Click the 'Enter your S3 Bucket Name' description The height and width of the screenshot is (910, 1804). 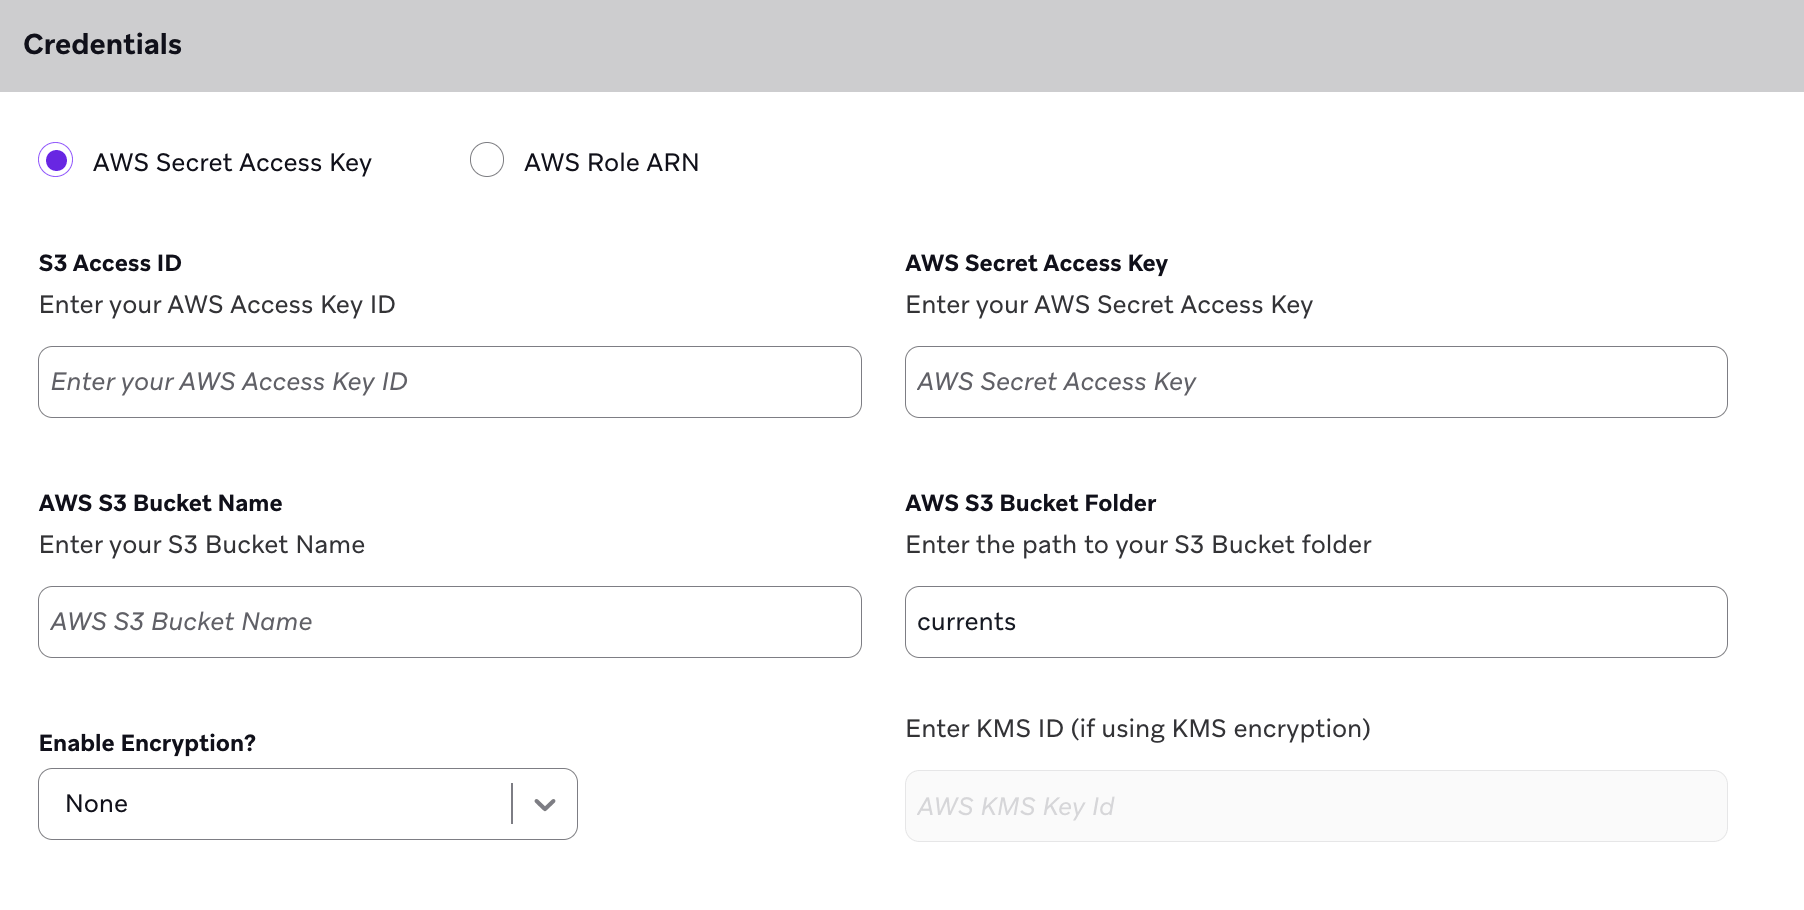(202, 545)
